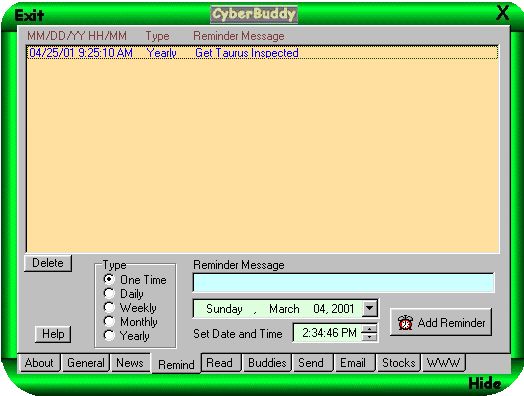The image size is (524, 396).
Task: Click the Help button
Action: tap(53, 334)
